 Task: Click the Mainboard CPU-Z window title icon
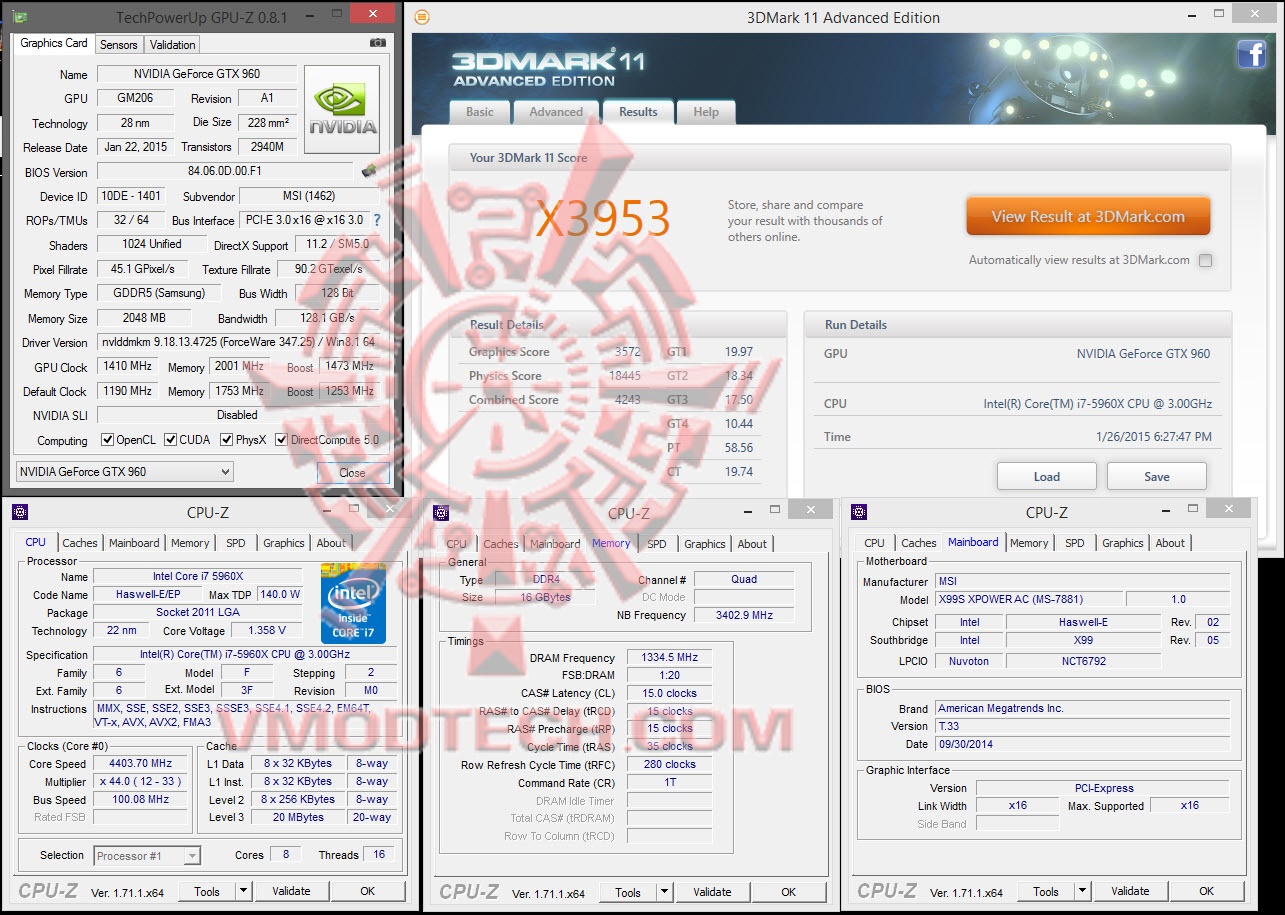tap(859, 512)
